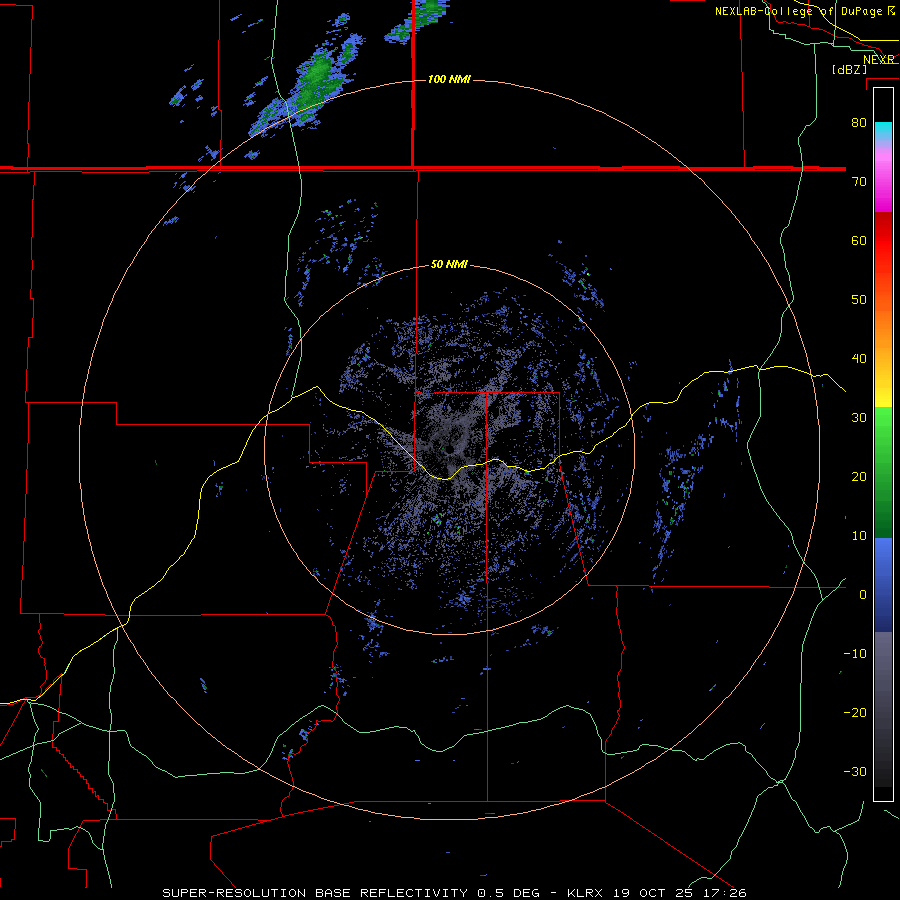Viewport: 900px width, 900px height.
Task: Click the 17:26 timestamp in caption
Action: pyautogui.click(x=727, y=893)
